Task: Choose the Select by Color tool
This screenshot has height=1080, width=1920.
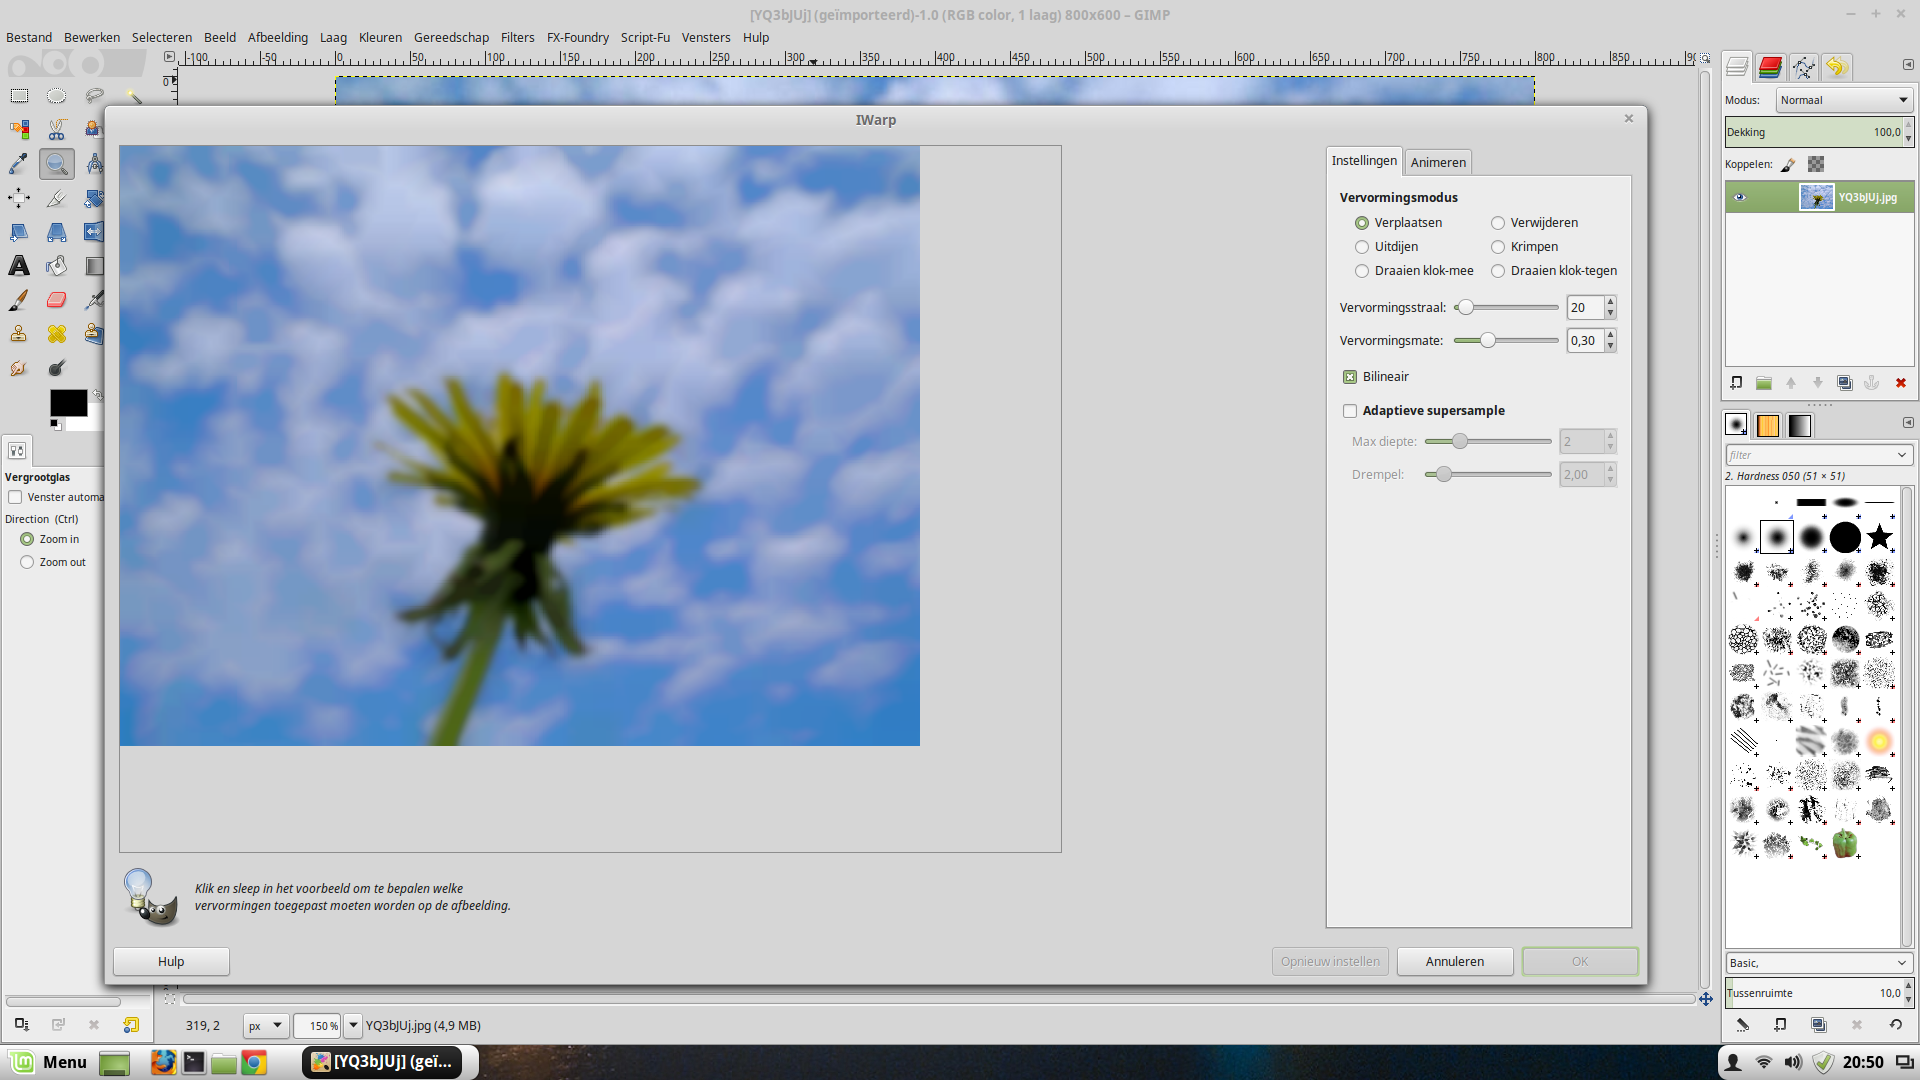Action: [19, 130]
